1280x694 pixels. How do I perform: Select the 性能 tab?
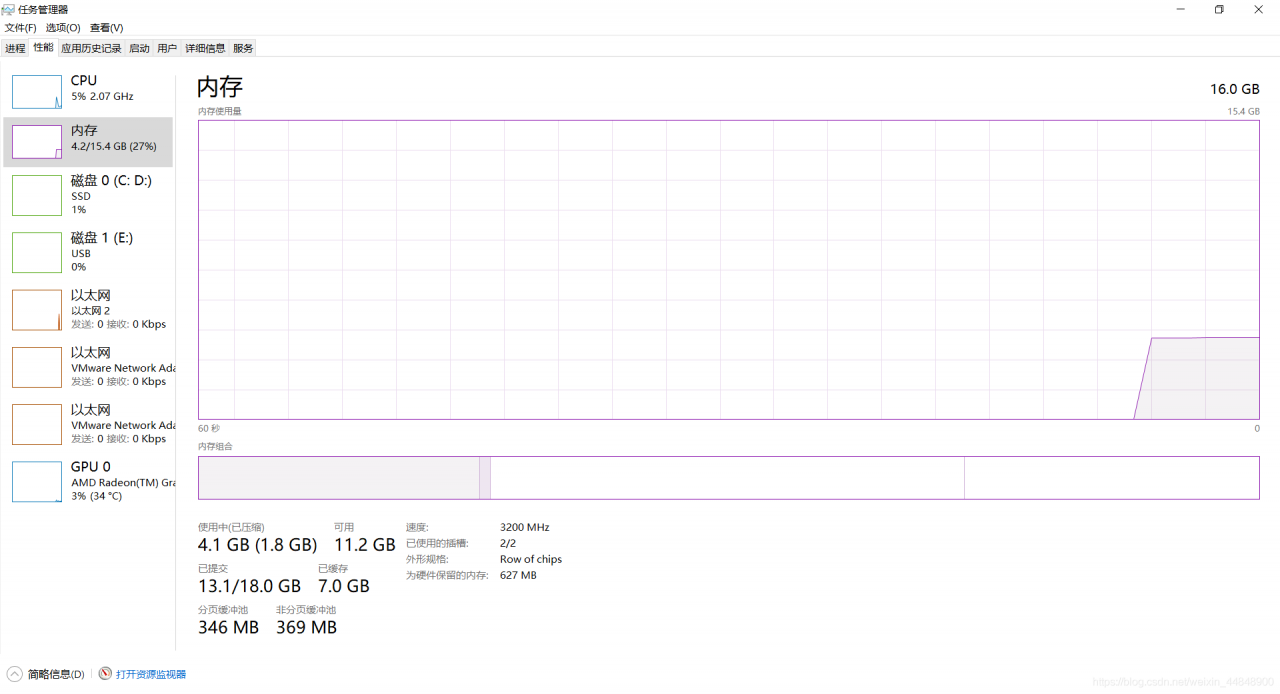(x=43, y=47)
